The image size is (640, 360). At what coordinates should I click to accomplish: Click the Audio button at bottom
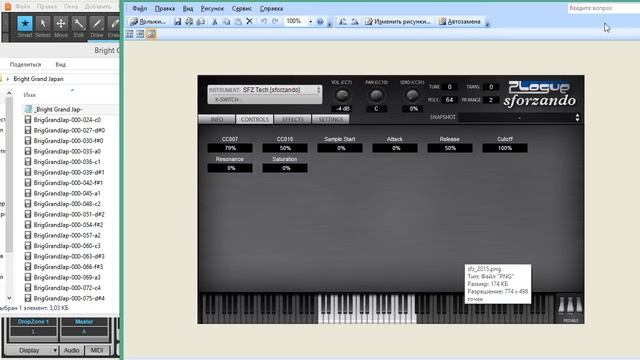[x=71, y=350]
